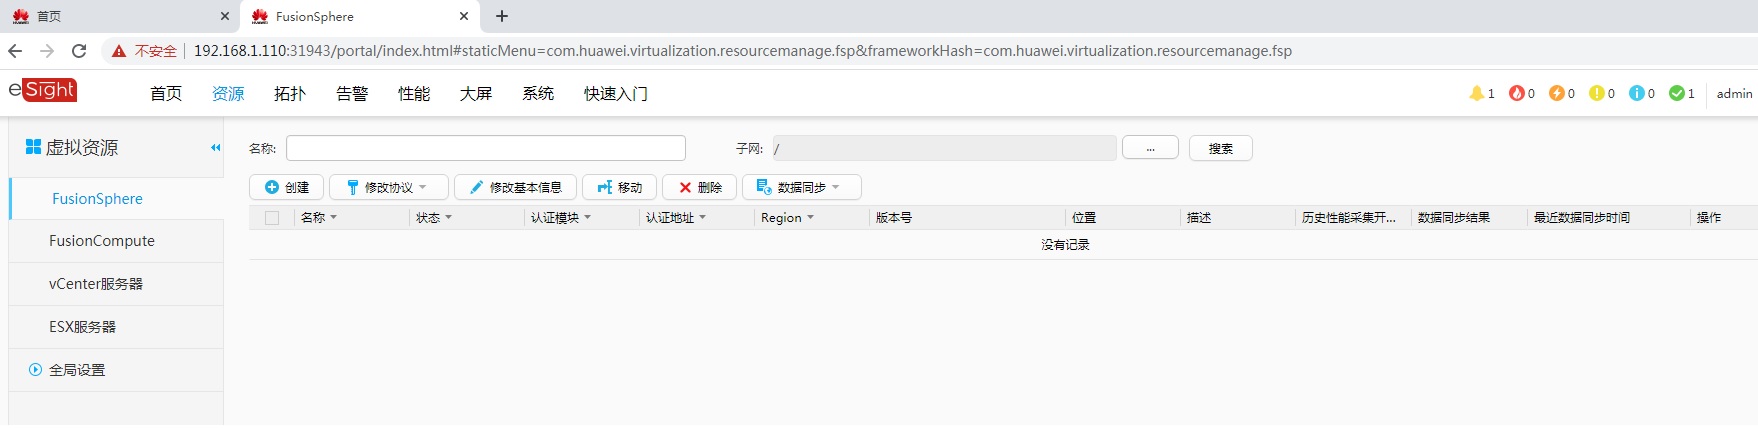Screen dimensions: 1758x428
Task: Close the 首页 browser tab
Action: [x=224, y=16]
